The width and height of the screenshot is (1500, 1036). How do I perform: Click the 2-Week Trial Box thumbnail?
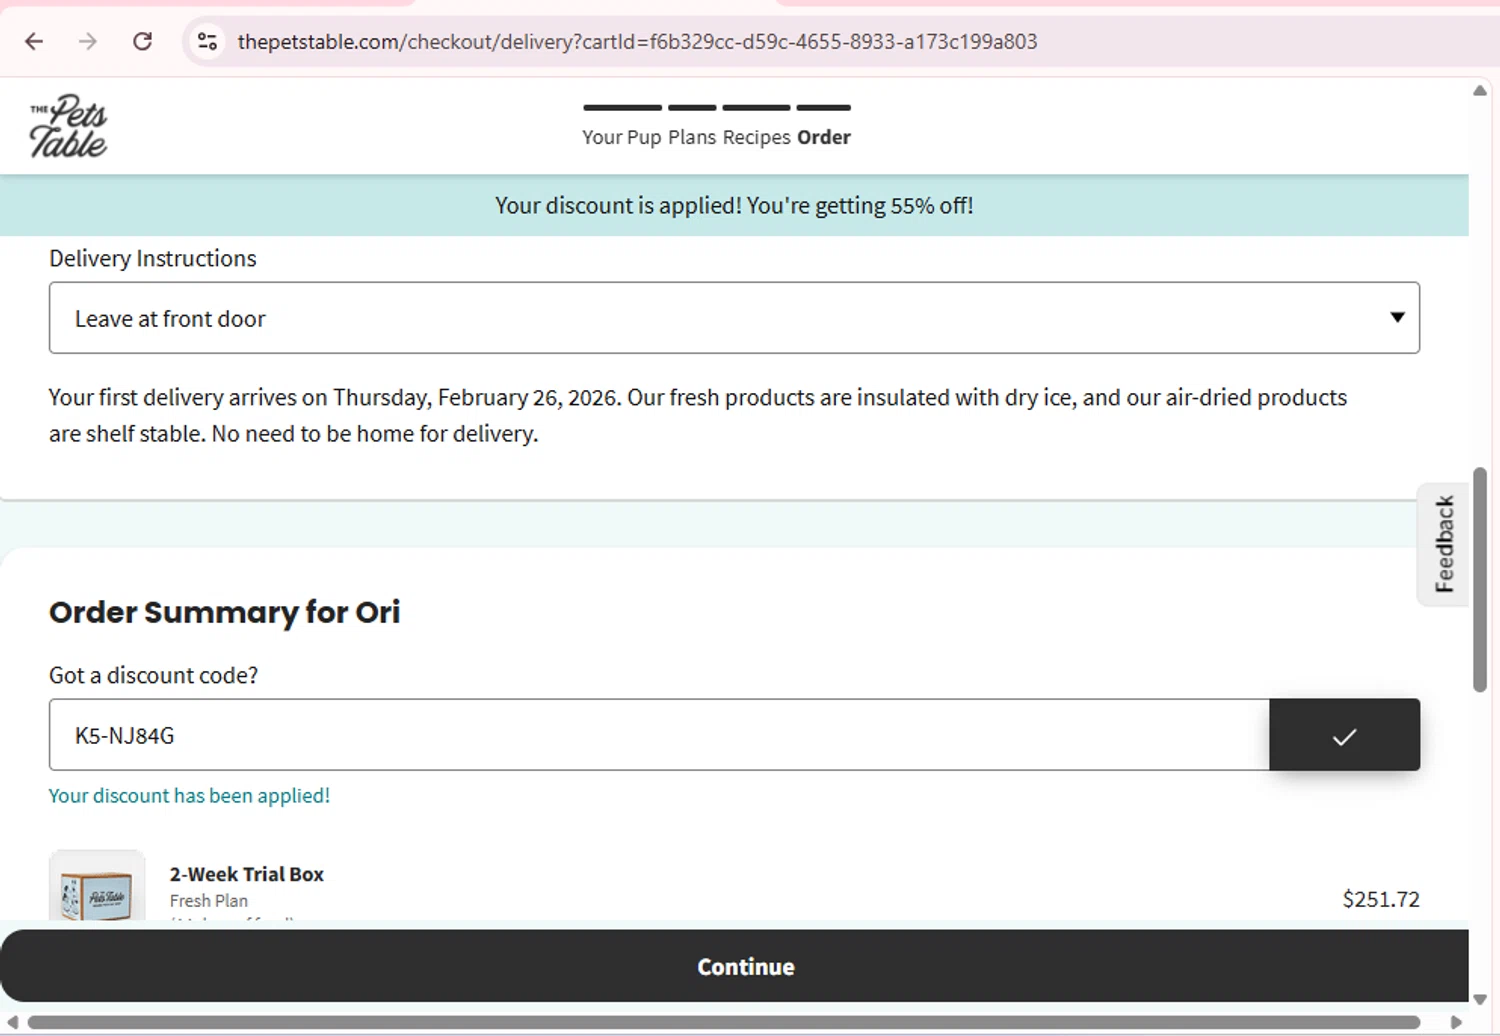click(97, 886)
